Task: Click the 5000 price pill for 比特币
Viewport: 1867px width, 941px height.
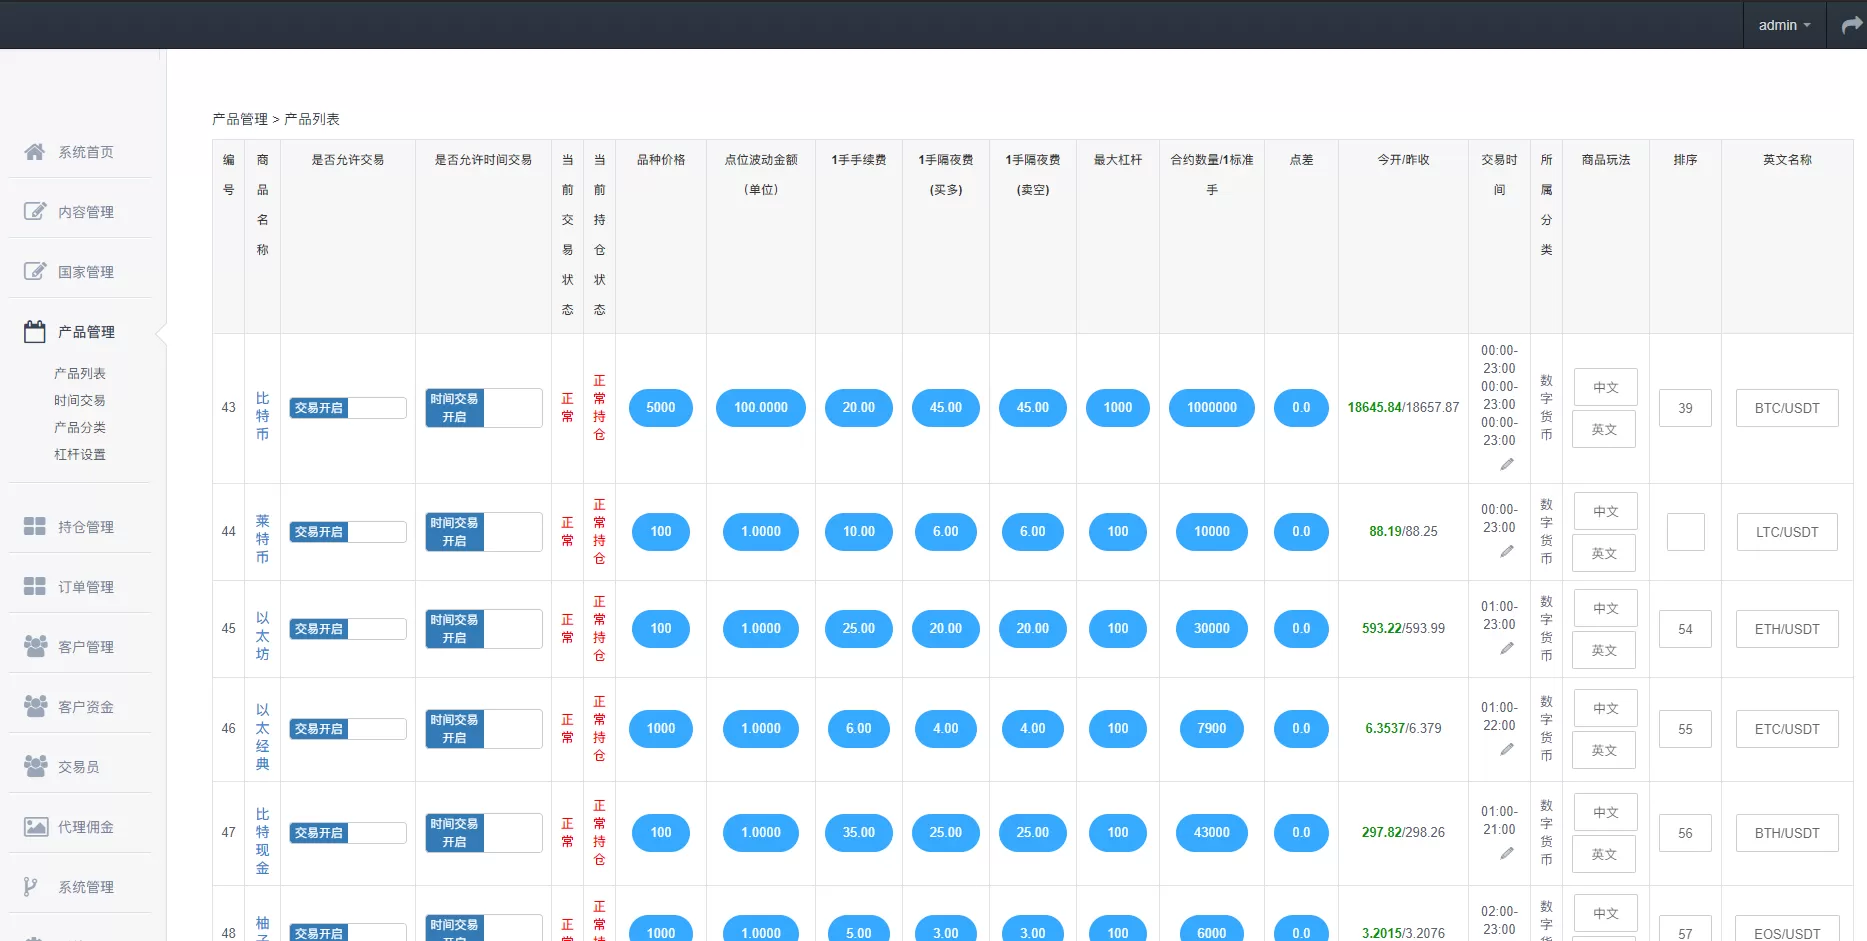Action: pyautogui.click(x=660, y=408)
